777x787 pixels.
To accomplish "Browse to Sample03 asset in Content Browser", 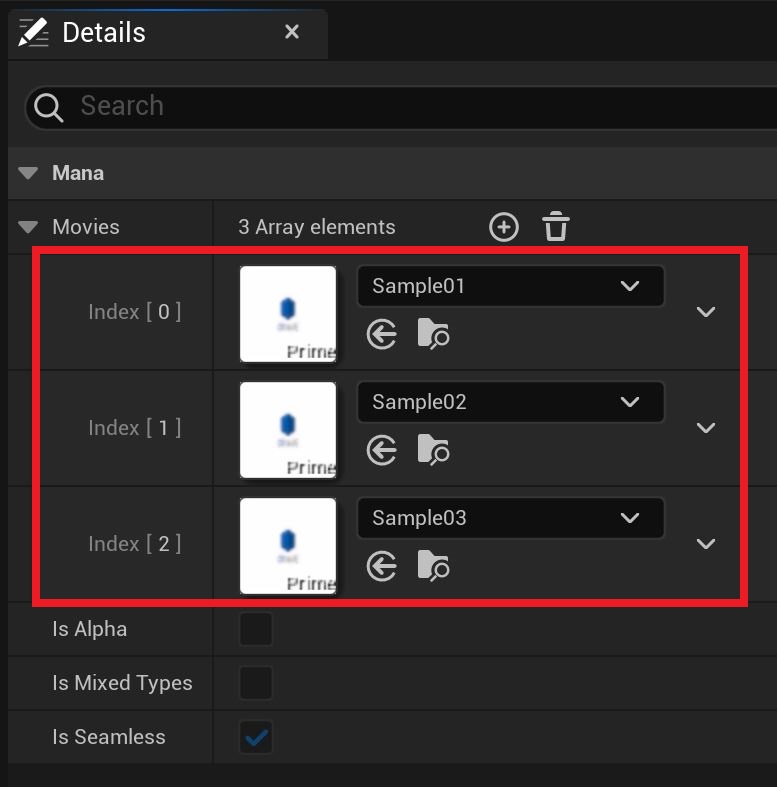I will [433, 566].
